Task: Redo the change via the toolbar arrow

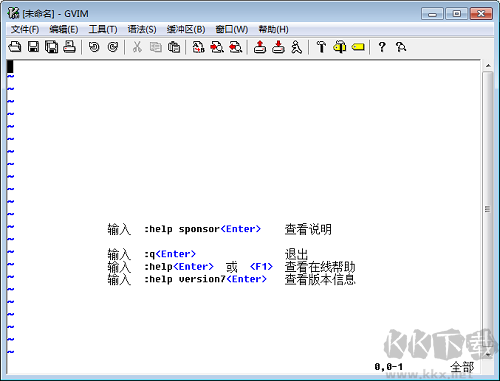Action: (x=113, y=47)
